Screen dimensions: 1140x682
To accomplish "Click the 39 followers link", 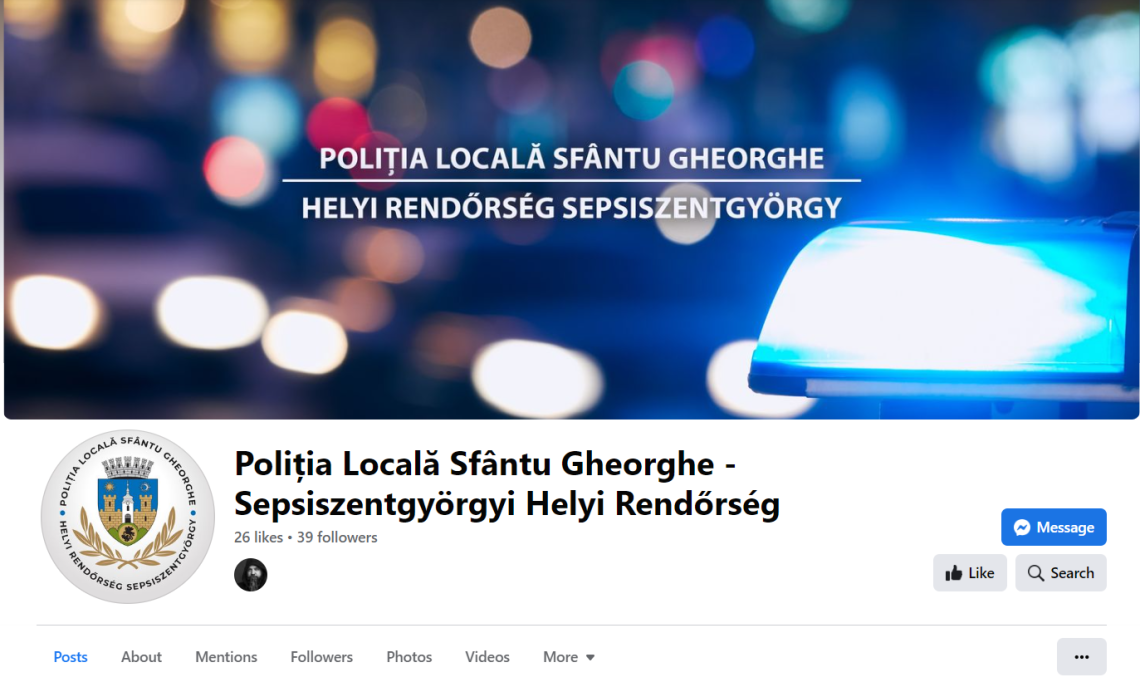I will point(337,537).
